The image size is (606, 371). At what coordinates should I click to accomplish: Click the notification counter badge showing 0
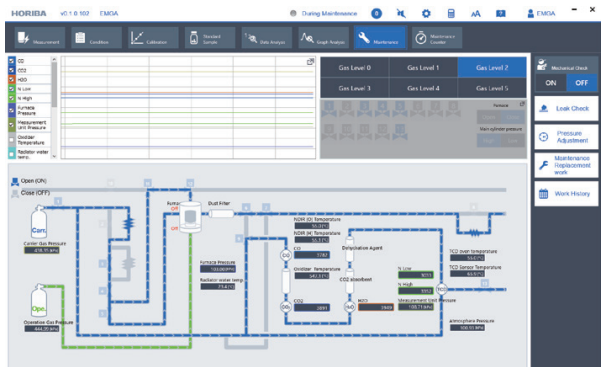pyautogui.click(x=376, y=14)
